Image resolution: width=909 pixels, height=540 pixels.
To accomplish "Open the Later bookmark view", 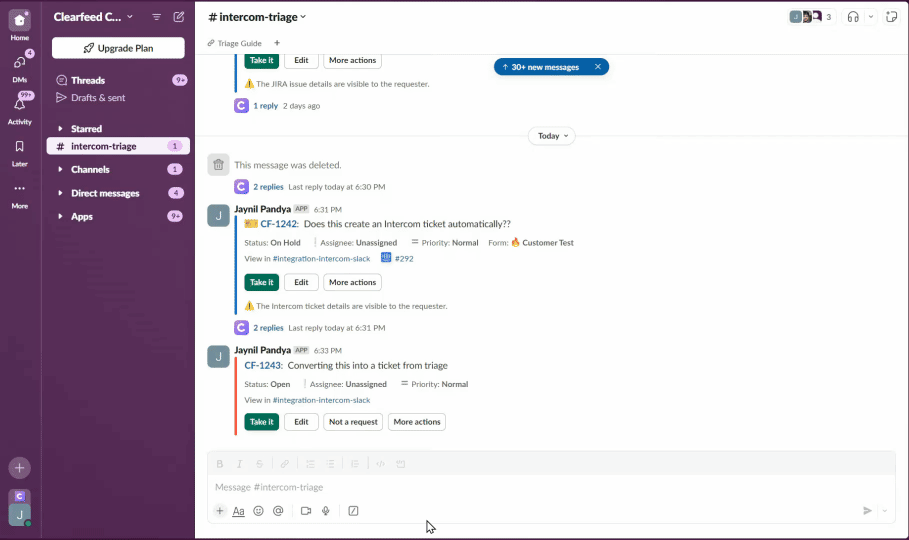I will click(20, 147).
